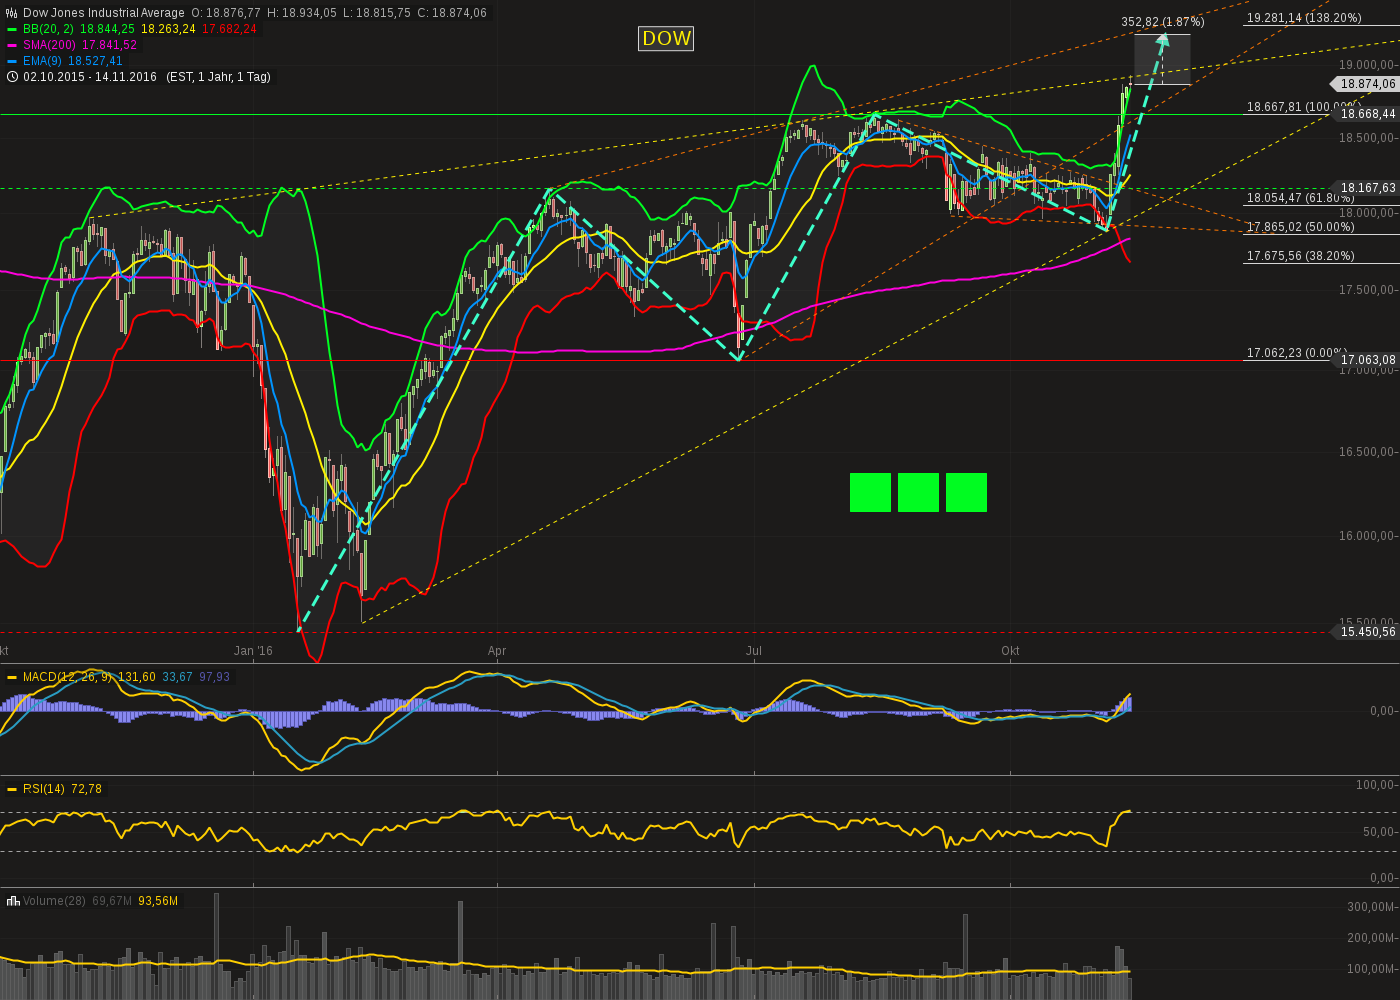
Task: Click yellow RSI(14) legend color marker
Action: point(12,789)
